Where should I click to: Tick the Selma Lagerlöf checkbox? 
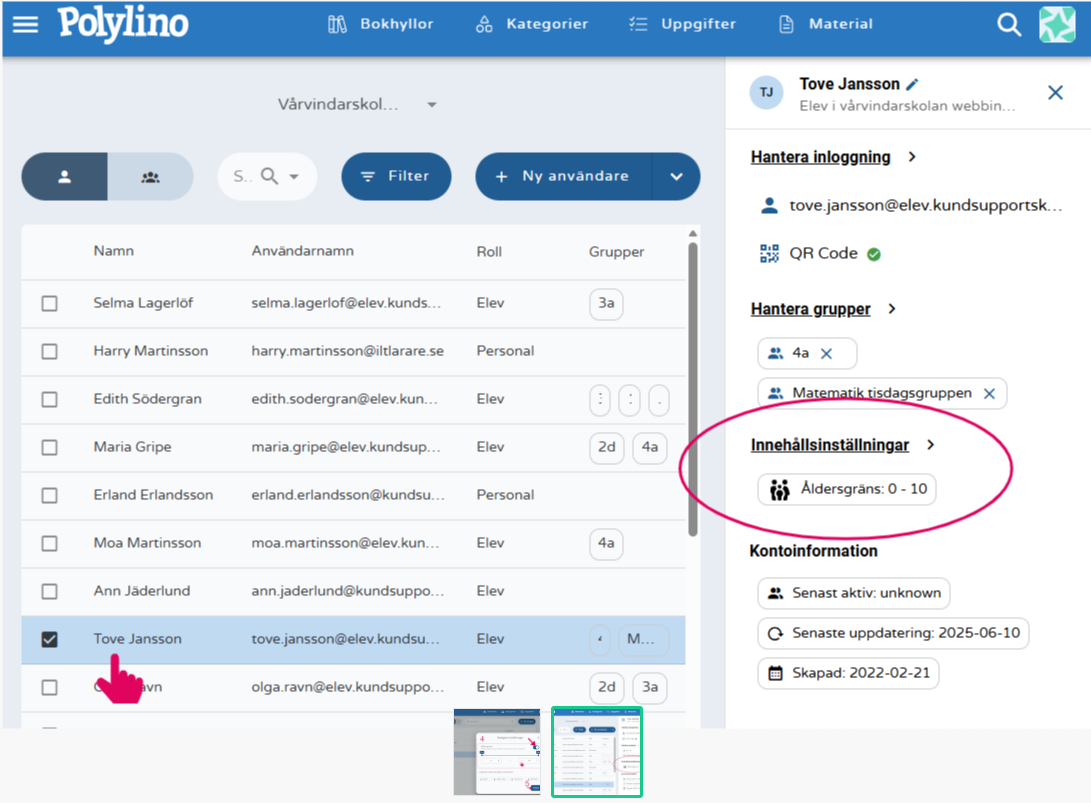(x=49, y=303)
